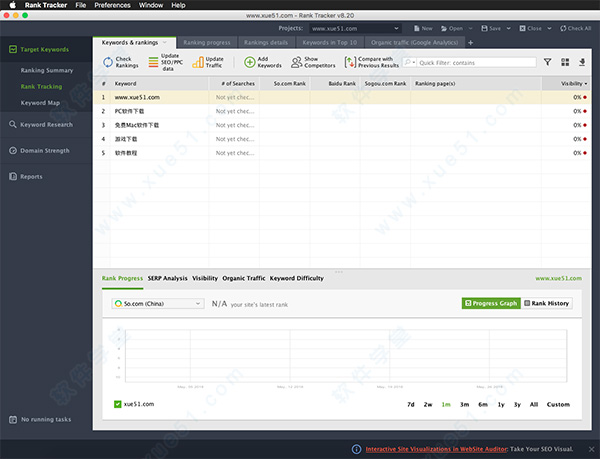This screenshot has width=600, height=459.
Task: Click the Keyword Research magnifier icon
Action: click(13, 124)
